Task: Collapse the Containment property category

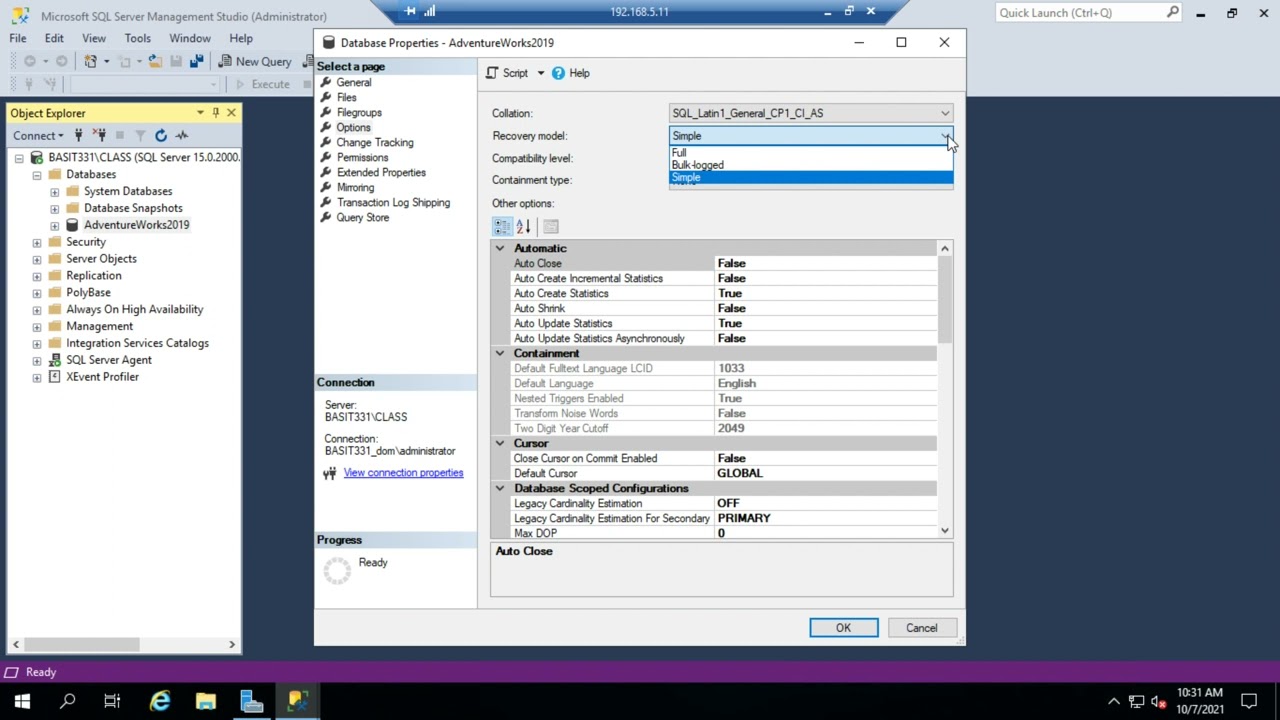Action: pos(499,353)
